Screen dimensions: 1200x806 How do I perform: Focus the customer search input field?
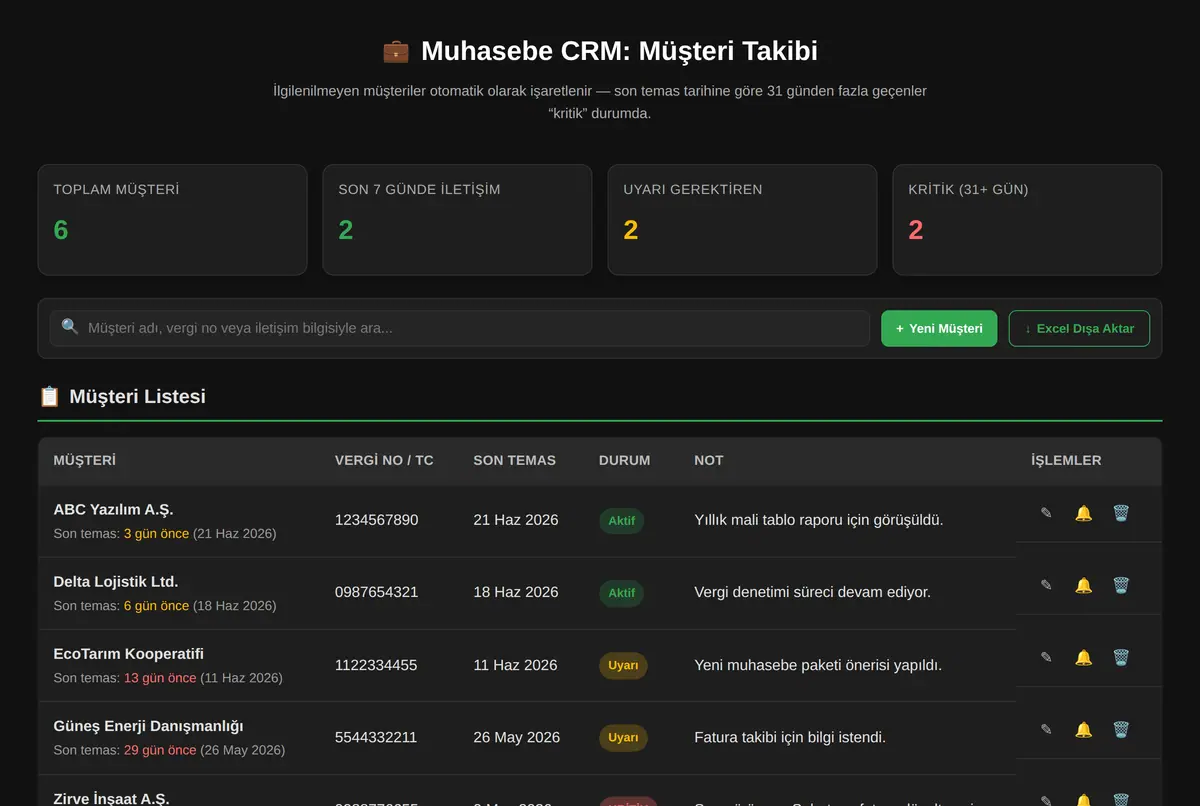[x=460, y=328]
